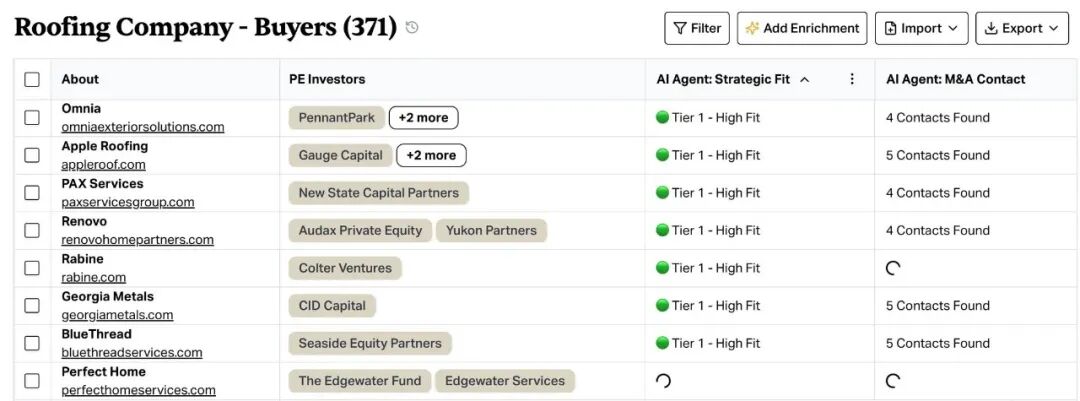Open the appleroof.com link
The height and width of the screenshot is (401, 1080).
103,165
